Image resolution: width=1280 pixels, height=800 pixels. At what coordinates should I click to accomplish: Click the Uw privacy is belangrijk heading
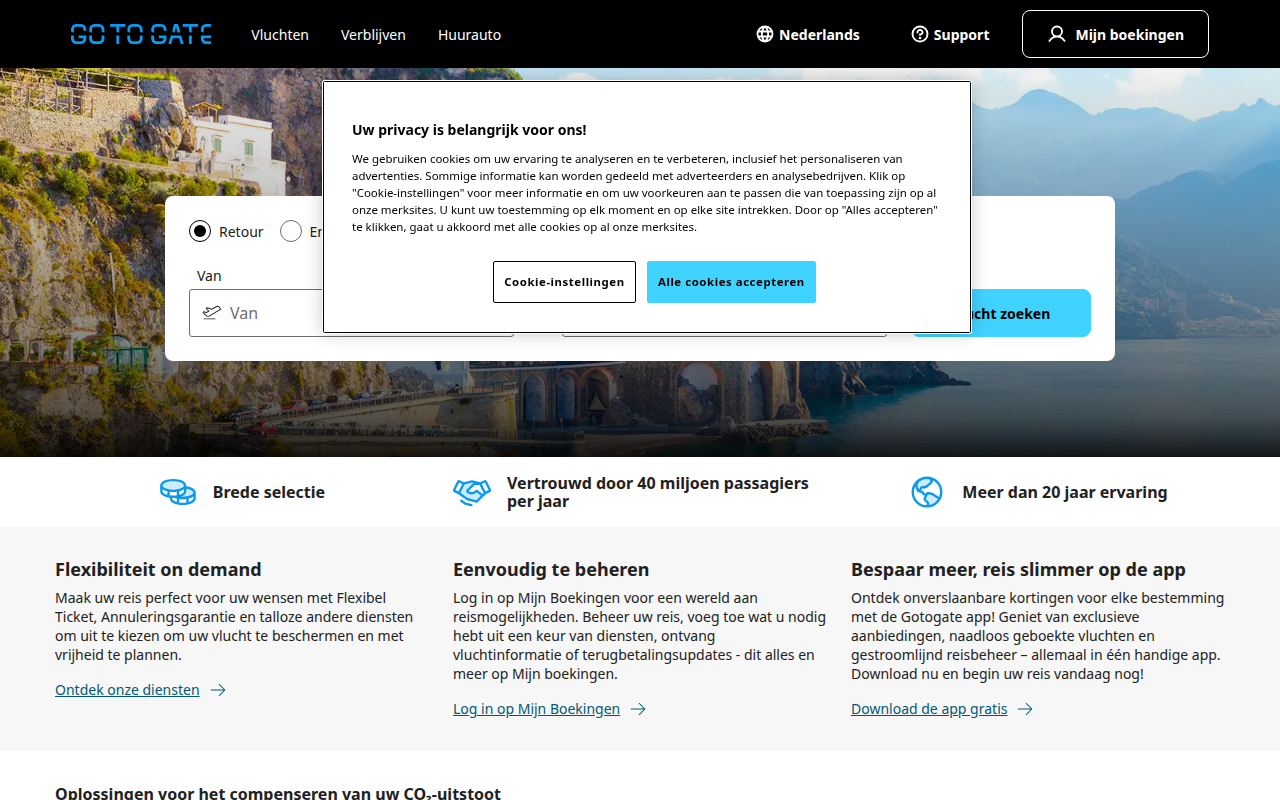(469, 129)
